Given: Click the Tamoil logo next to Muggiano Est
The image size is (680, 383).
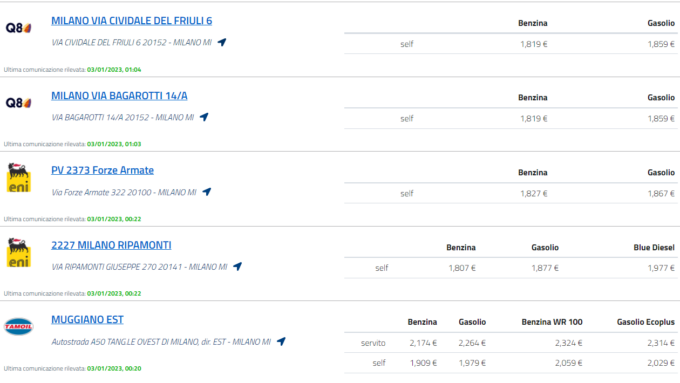Looking at the screenshot, I should [18, 327].
